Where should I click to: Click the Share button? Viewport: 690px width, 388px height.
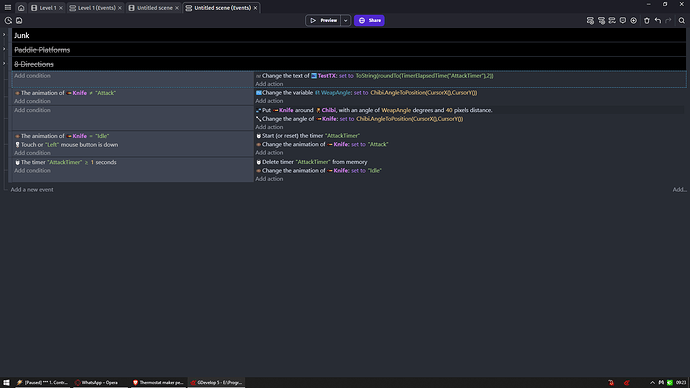point(369,20)
